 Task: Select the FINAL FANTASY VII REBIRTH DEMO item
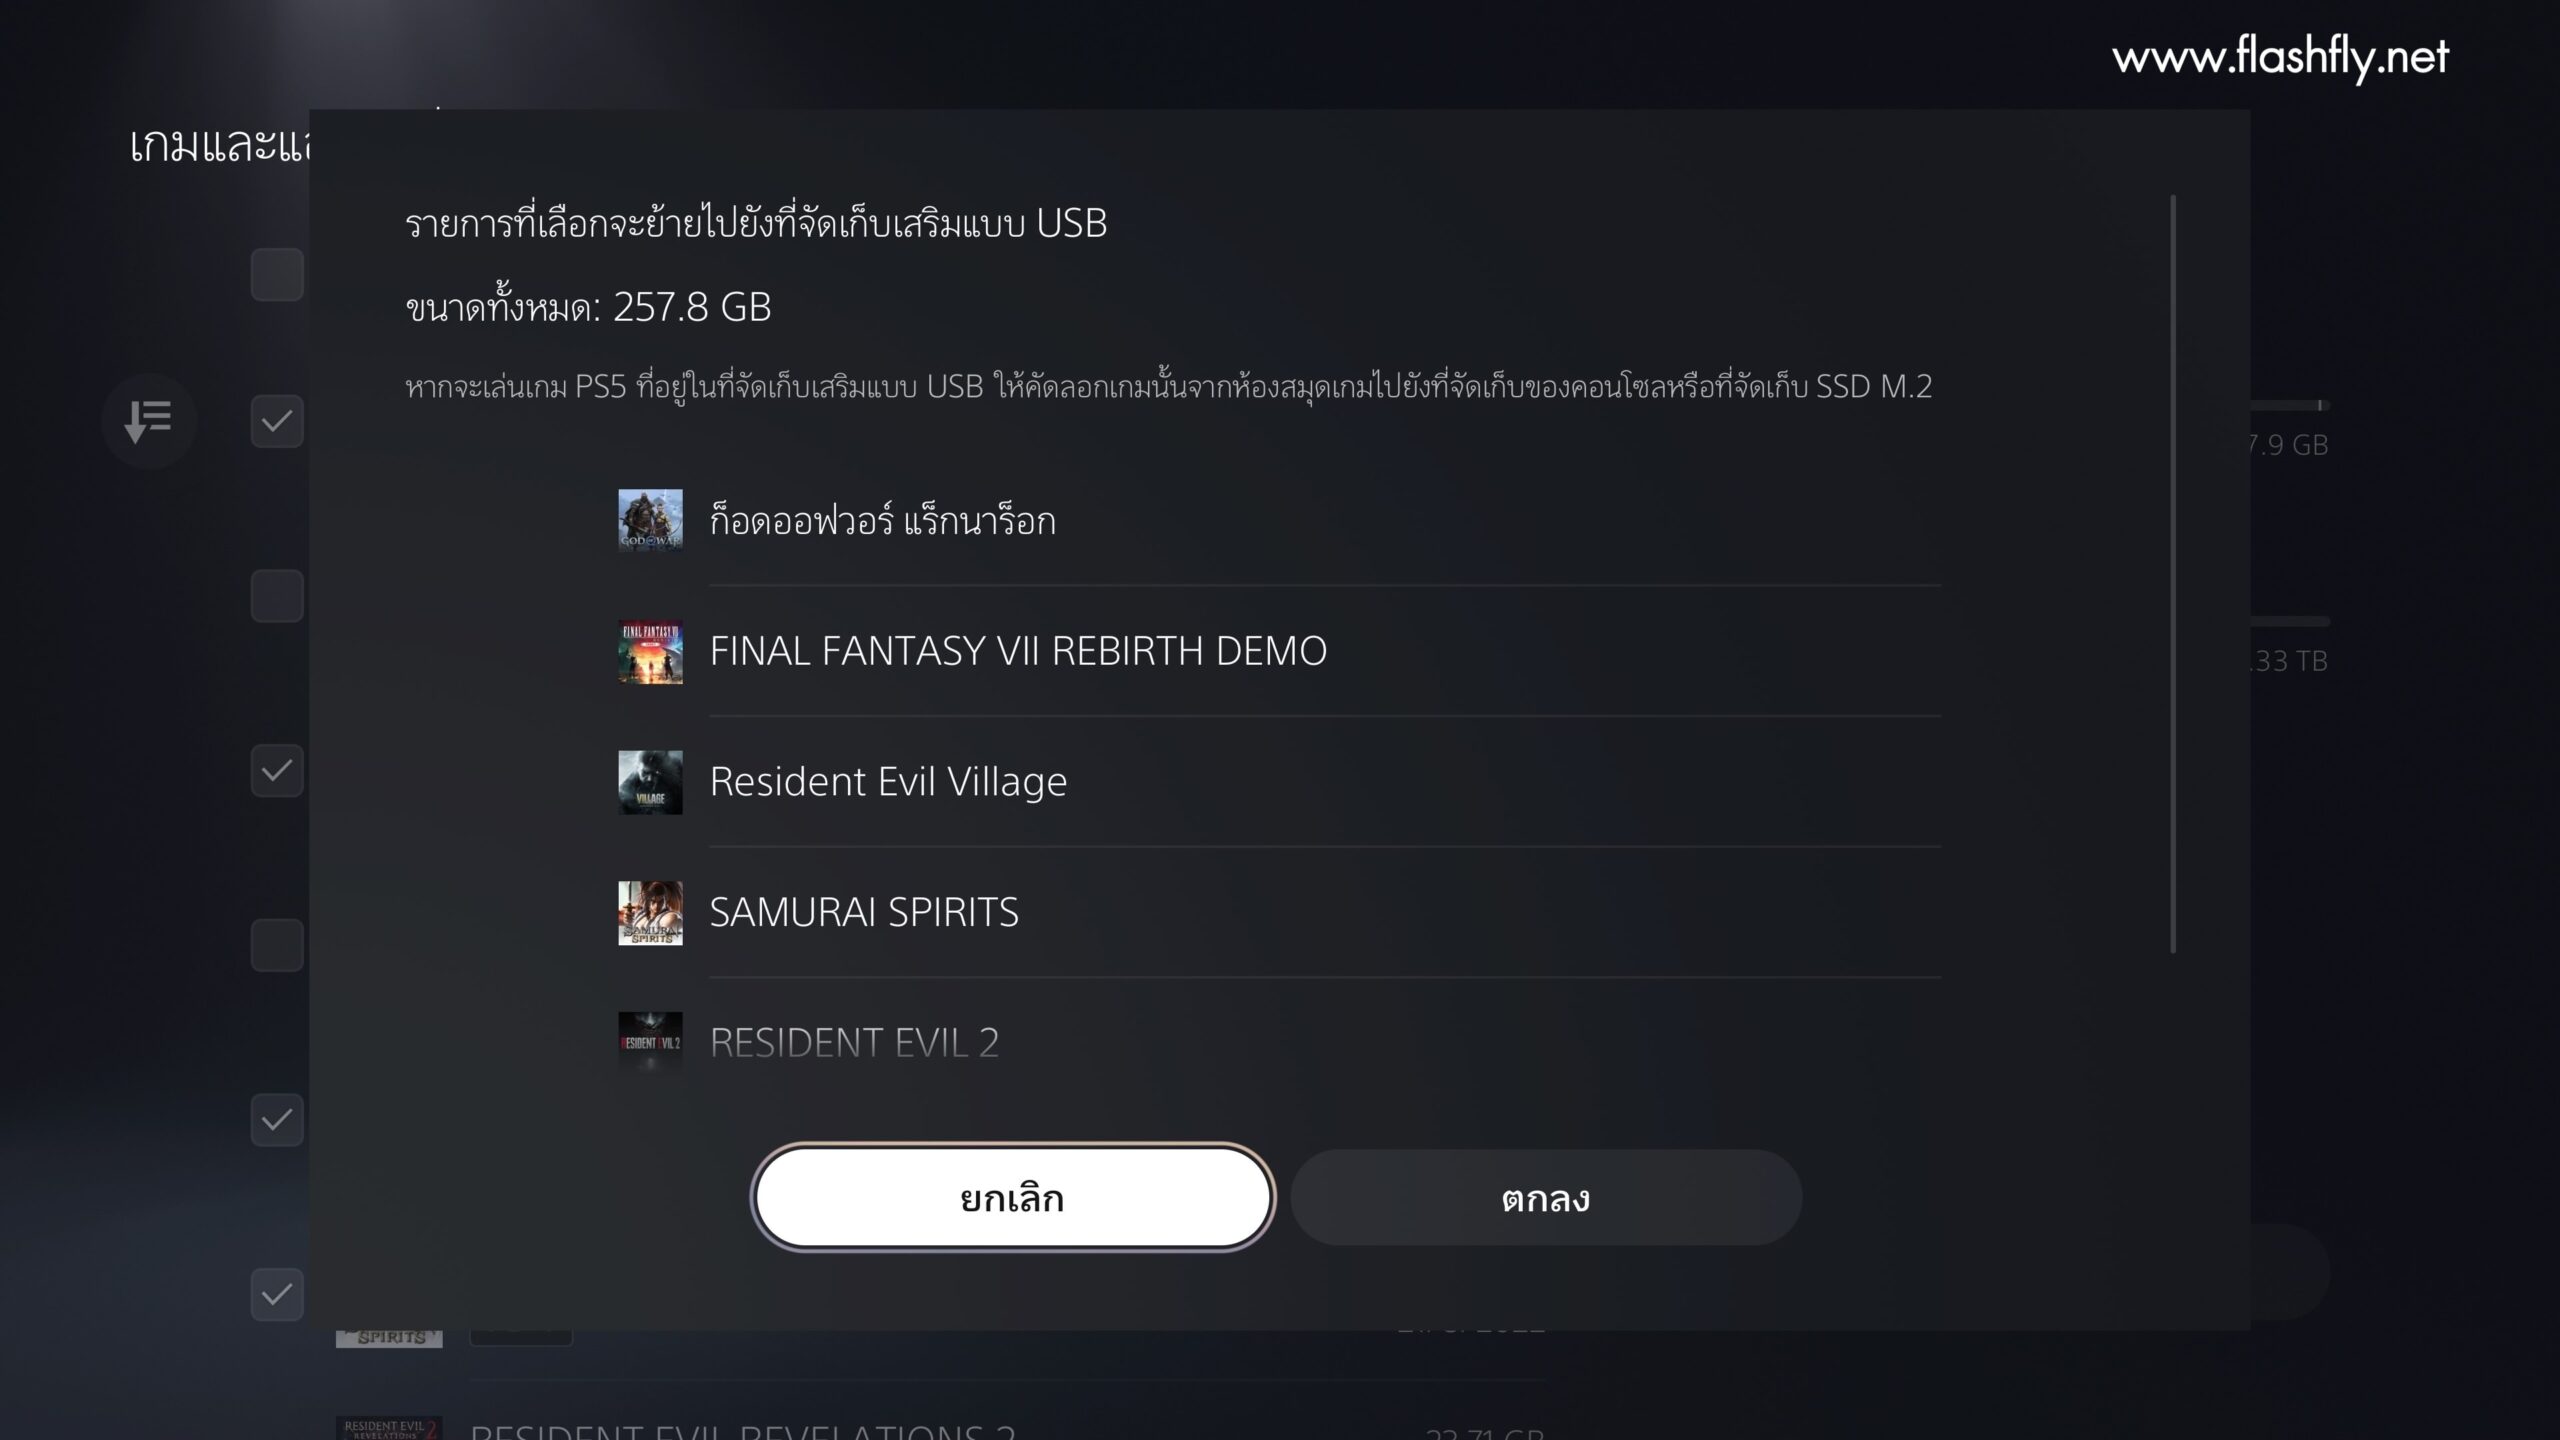point(1280,651)
